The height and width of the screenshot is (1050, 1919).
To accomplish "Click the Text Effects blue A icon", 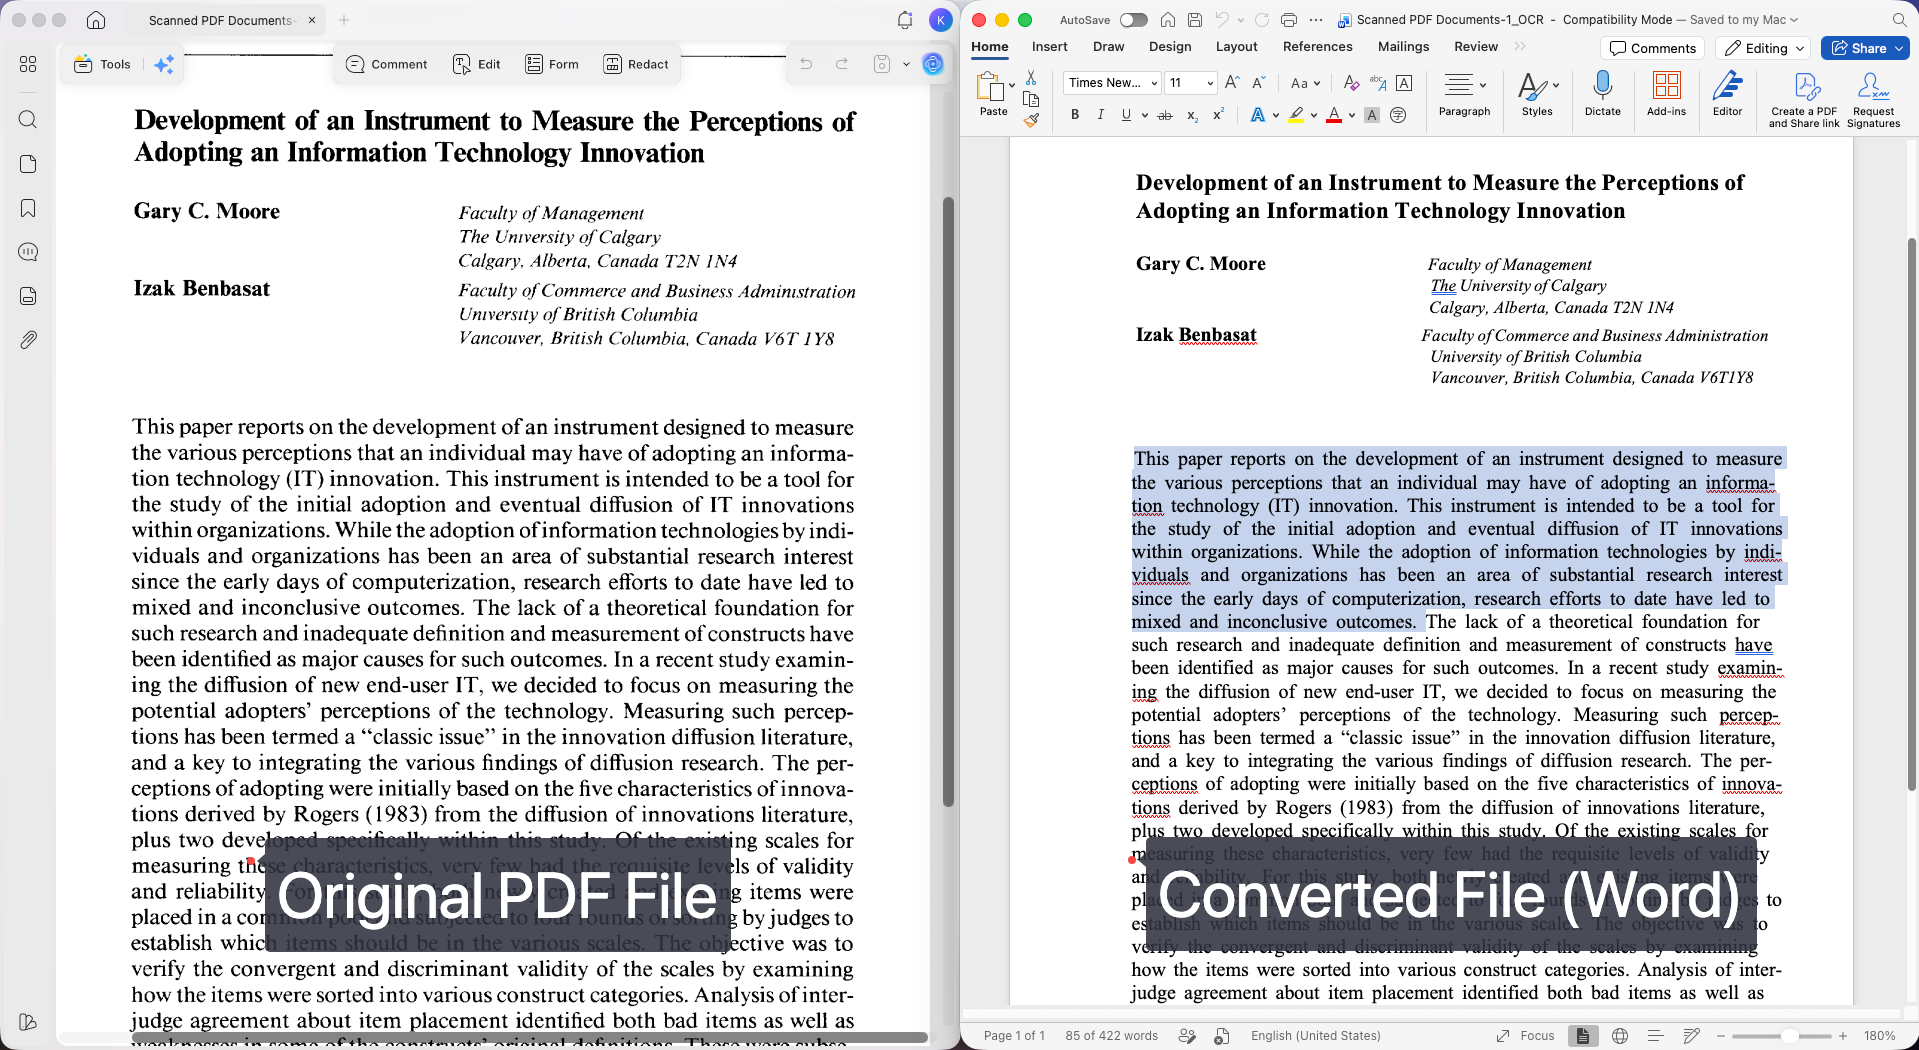I will (1258, 115).
